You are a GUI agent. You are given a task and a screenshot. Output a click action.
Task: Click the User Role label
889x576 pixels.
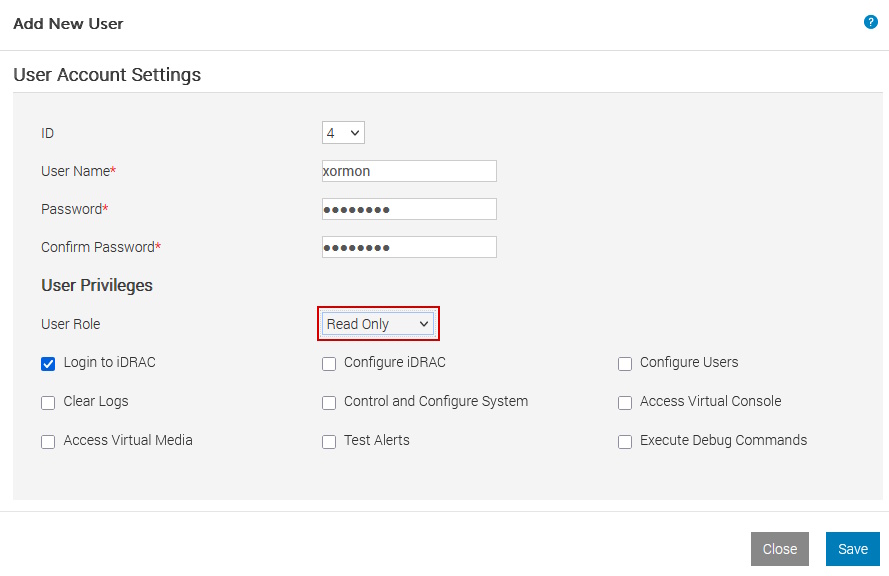[70, 324]
